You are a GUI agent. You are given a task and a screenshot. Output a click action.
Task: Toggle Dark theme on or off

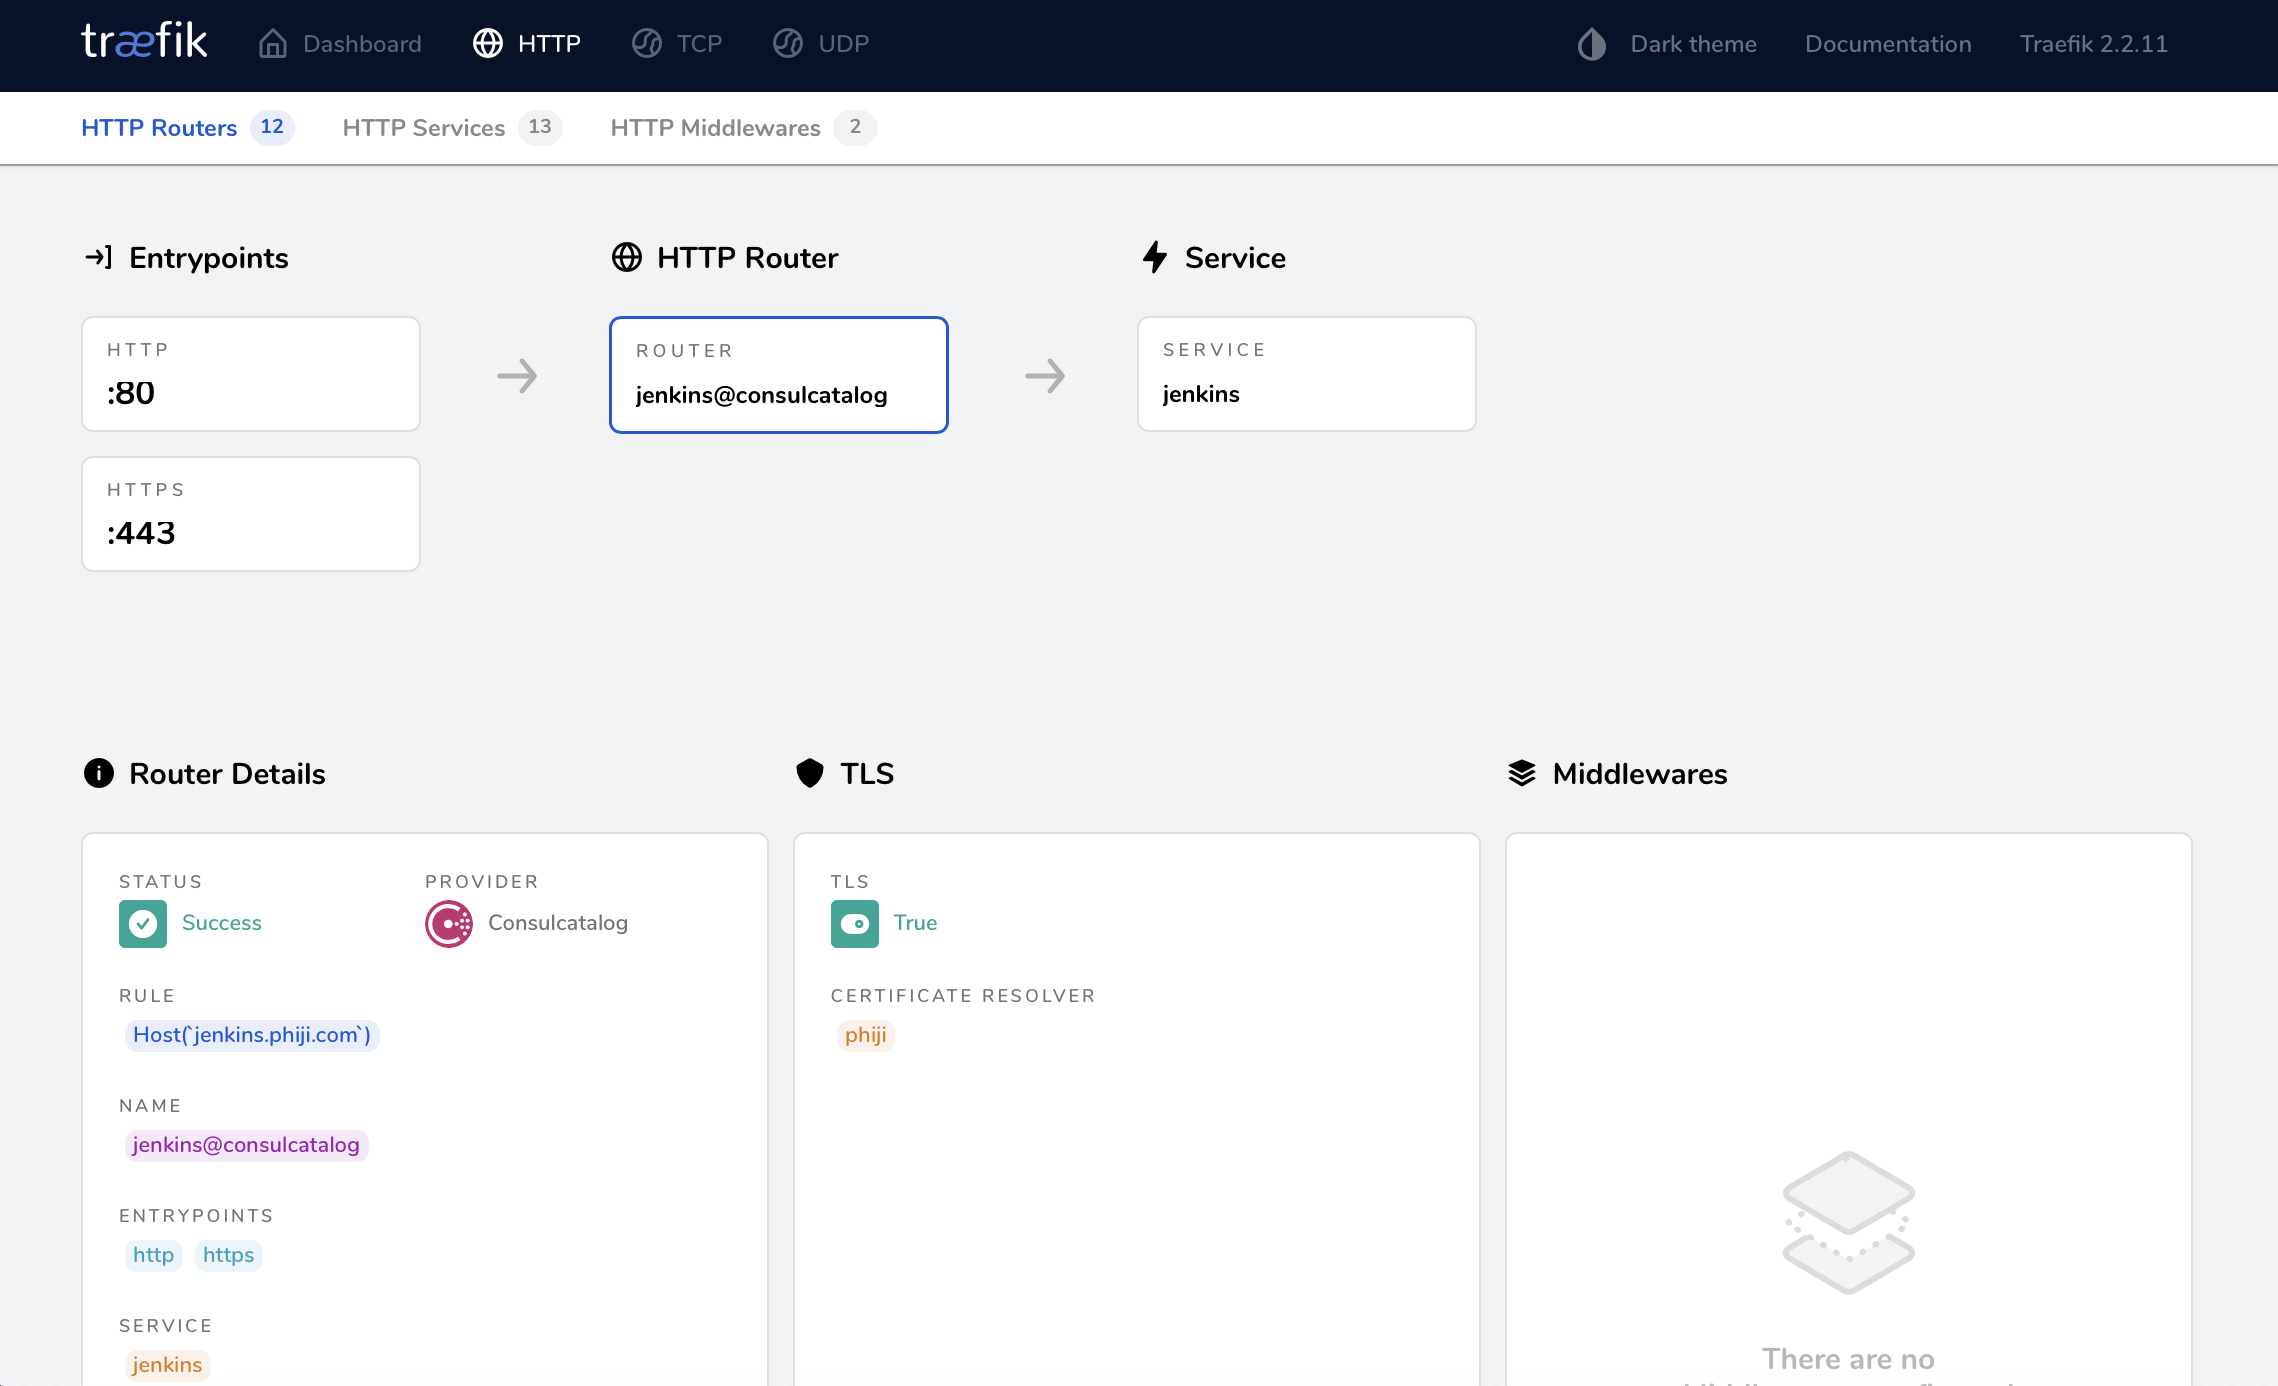point(1666,44)
